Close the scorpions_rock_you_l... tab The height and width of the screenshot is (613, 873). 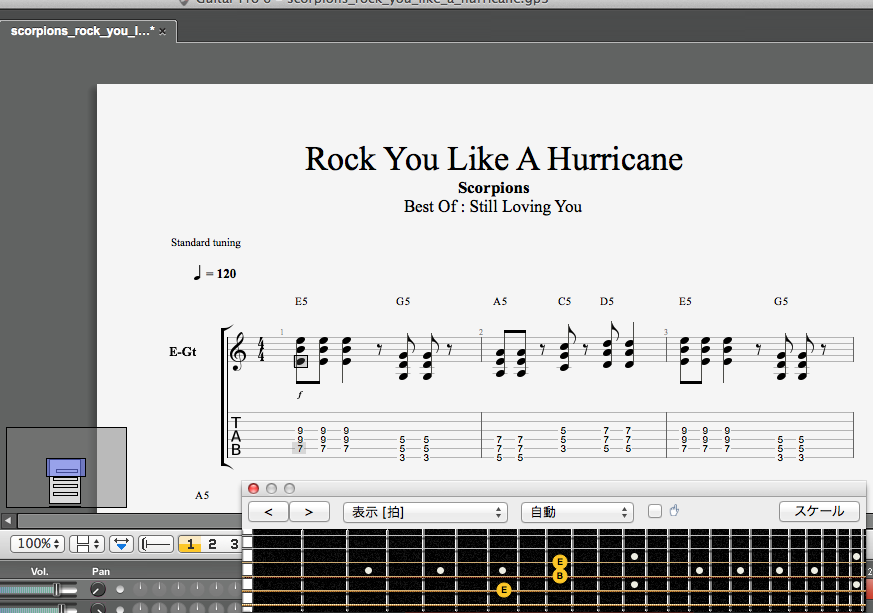click(163, 32)
